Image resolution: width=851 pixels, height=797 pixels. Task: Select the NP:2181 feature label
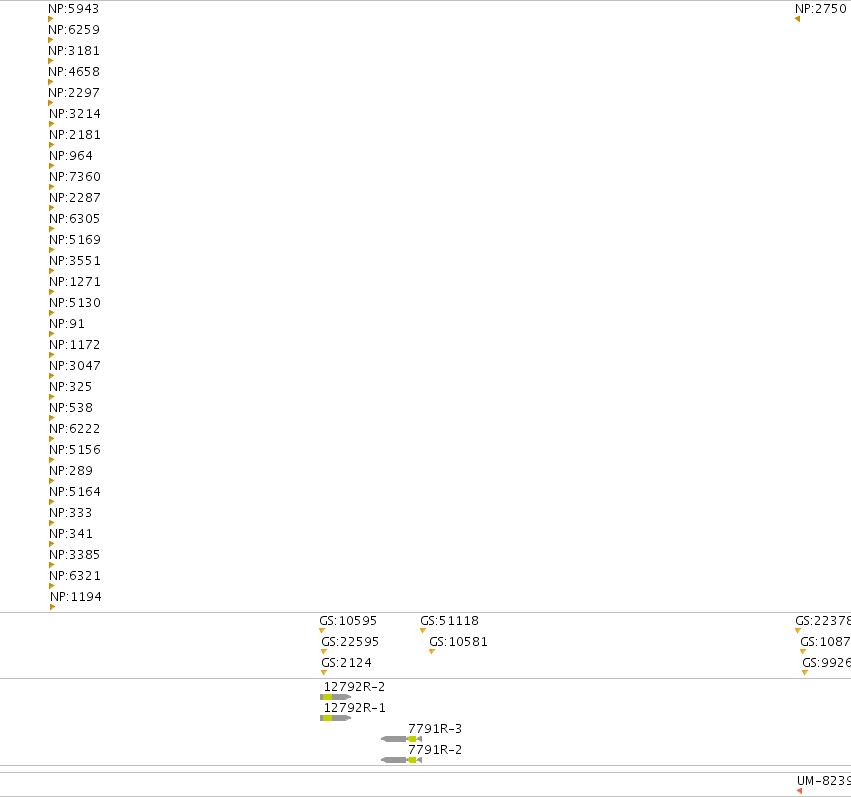(x=75, y=135)
